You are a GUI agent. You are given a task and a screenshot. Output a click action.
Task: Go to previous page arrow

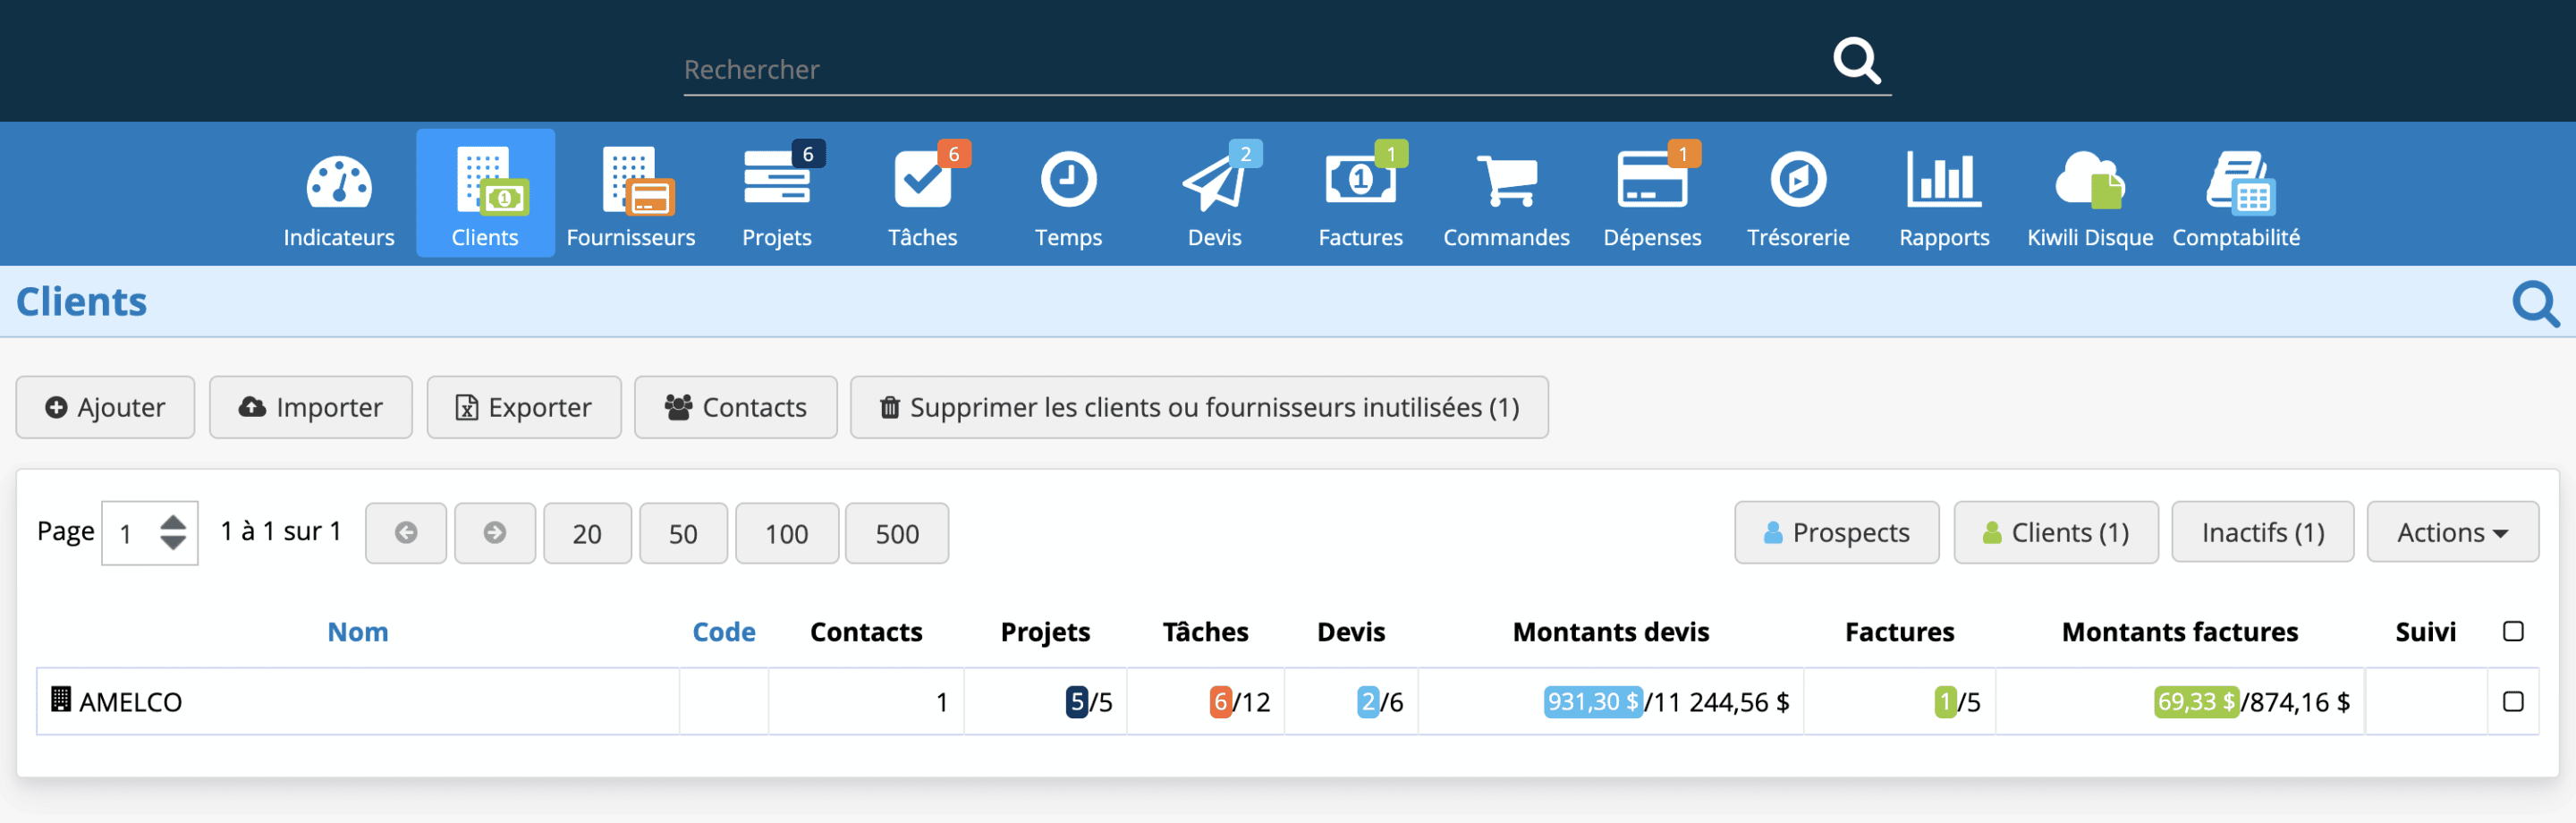click(x=406, y=533)
